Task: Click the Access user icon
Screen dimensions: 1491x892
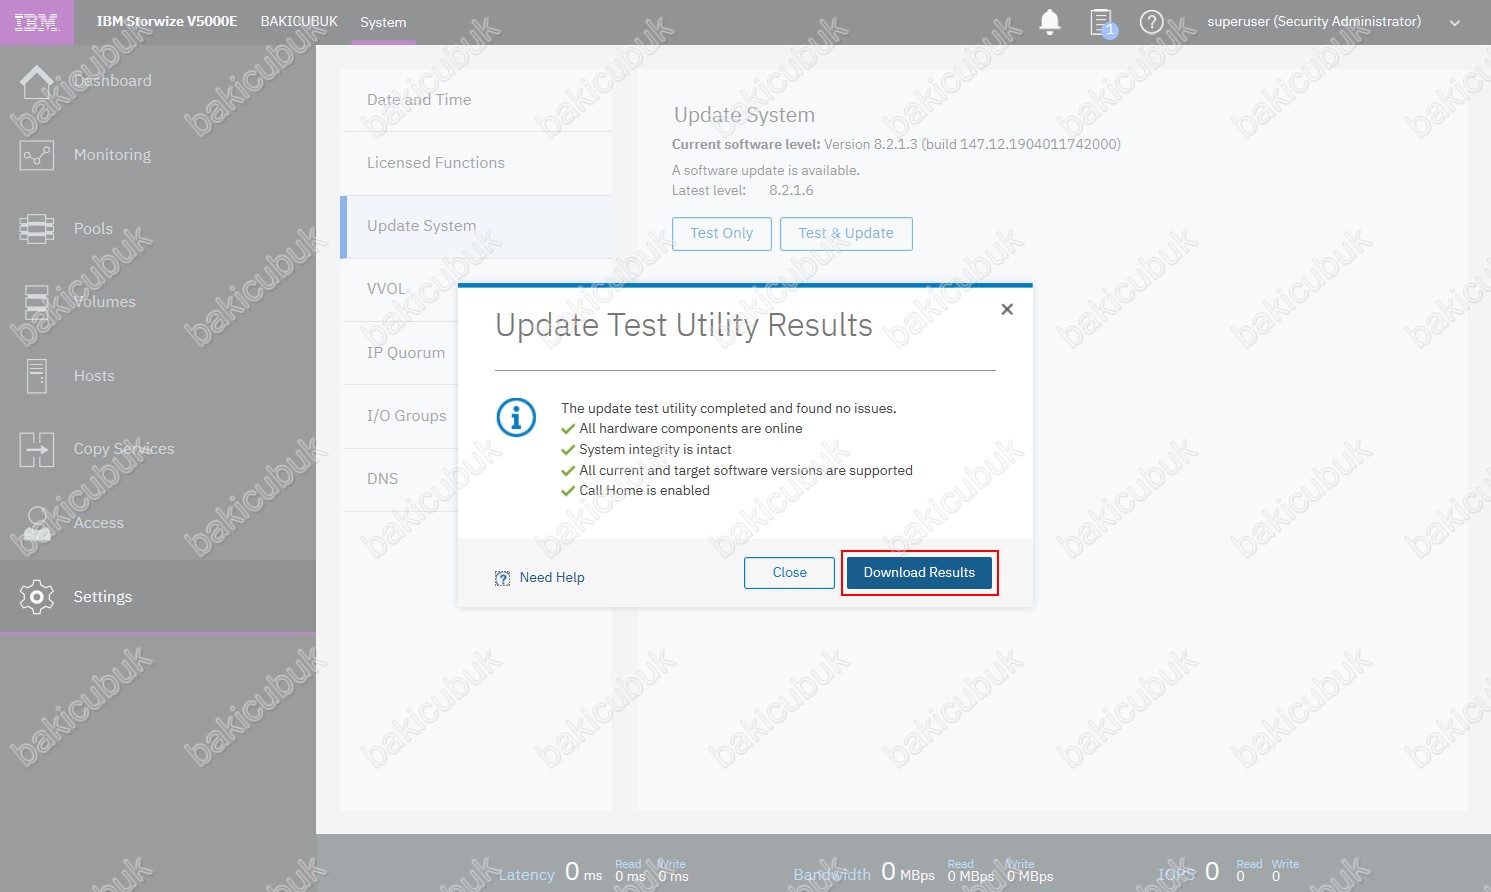Action: pos(37,523)
